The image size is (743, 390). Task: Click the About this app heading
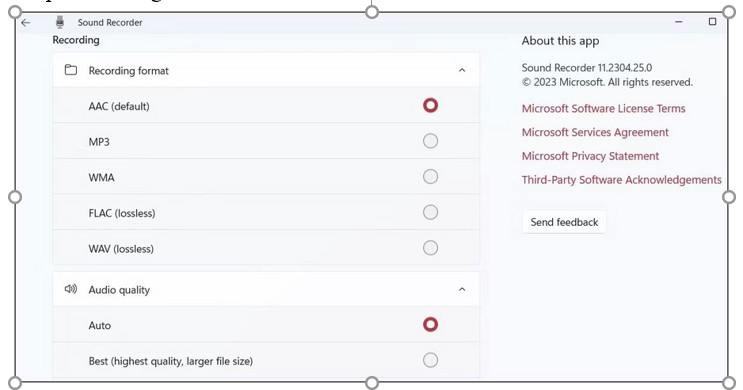(560, 41)
